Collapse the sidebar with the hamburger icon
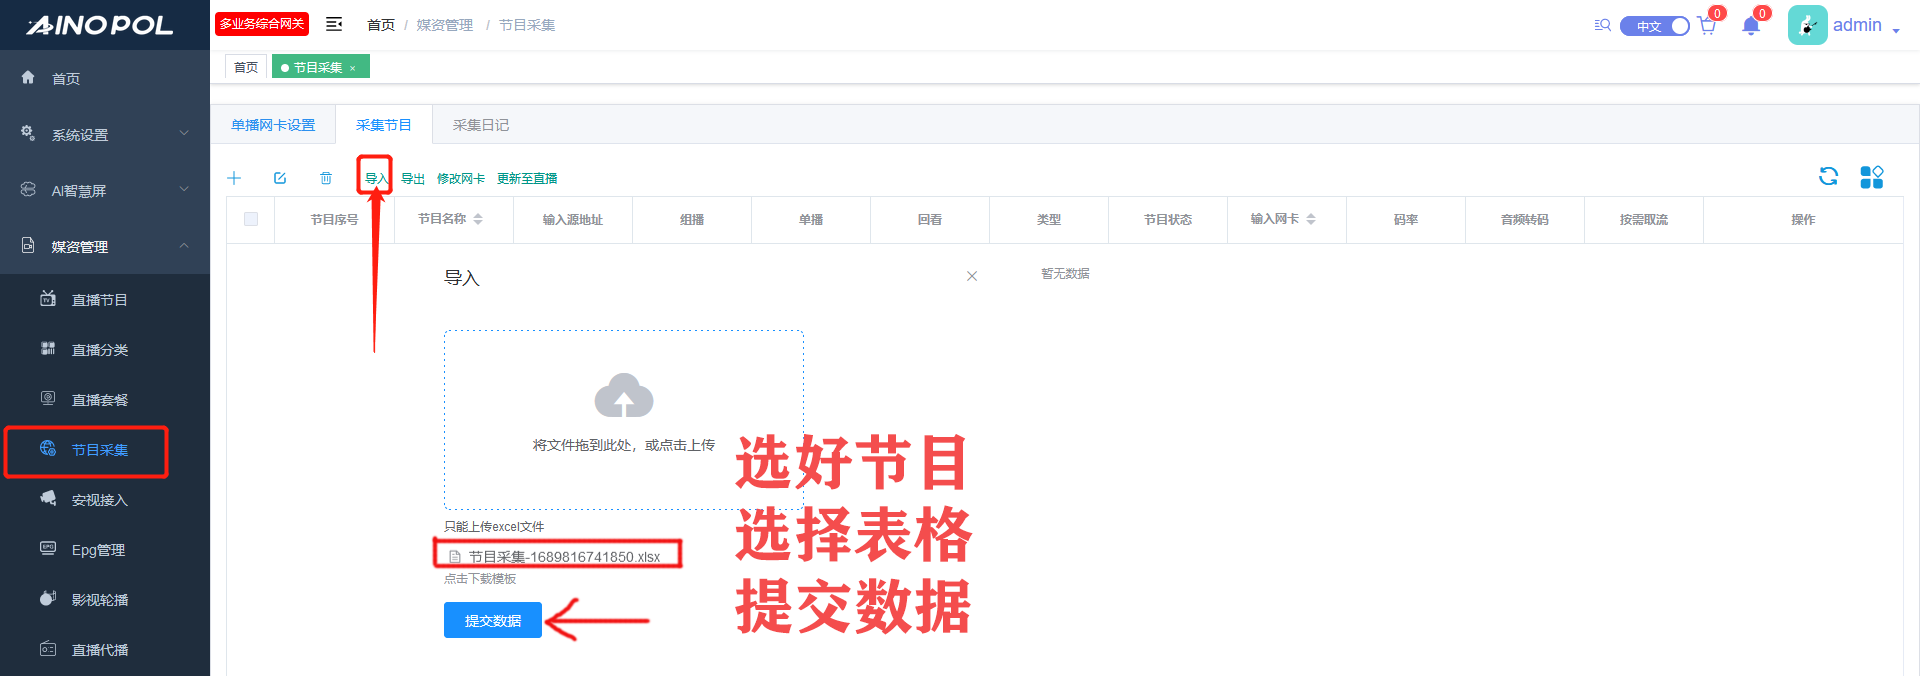This screenshot has width=1920, height=676. (x=334, y=24)
